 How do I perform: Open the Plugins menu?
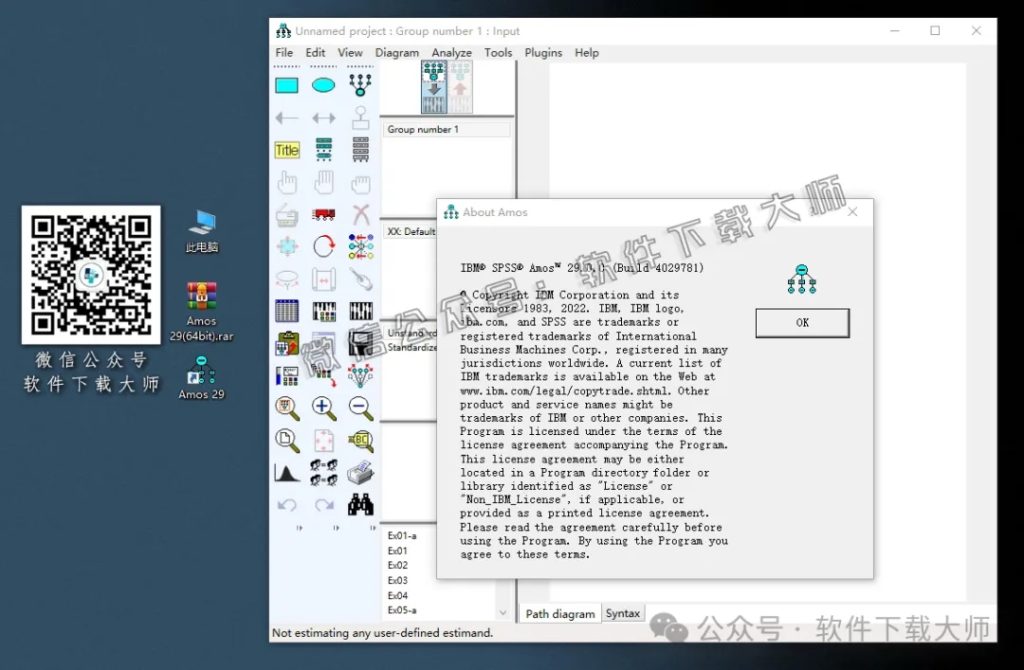543,52
